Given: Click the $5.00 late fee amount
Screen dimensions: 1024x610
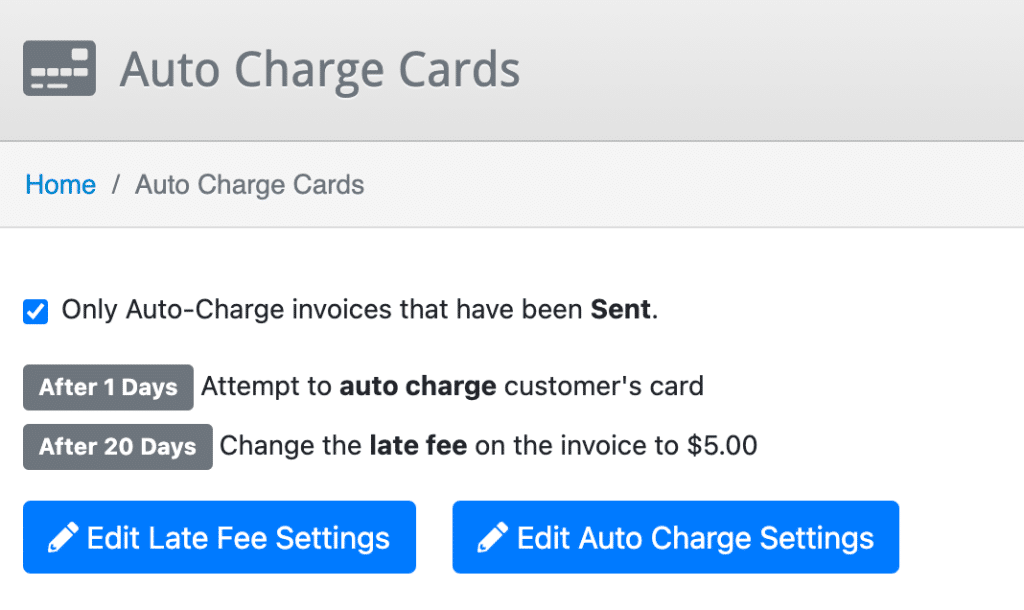Looking at the screenshot, I should click(x=722, y=446).
